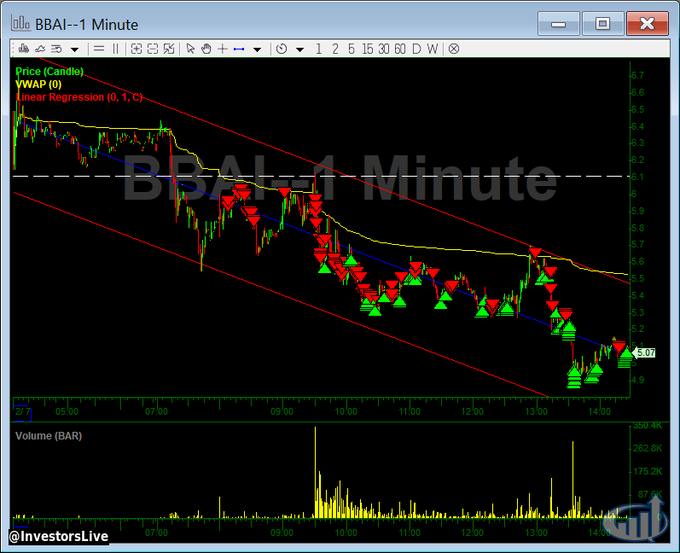
Task: Click the Volume (BAR) label
Action: tap(49, 436)
